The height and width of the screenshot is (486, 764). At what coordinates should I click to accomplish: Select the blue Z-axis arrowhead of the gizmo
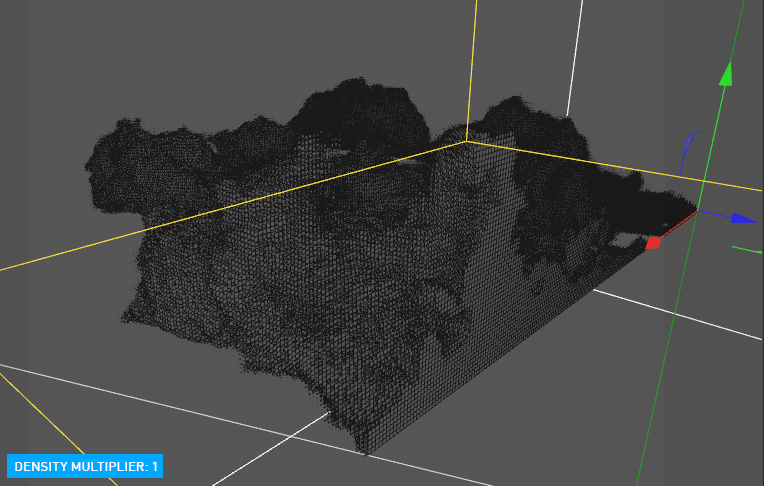click(745, 218)
